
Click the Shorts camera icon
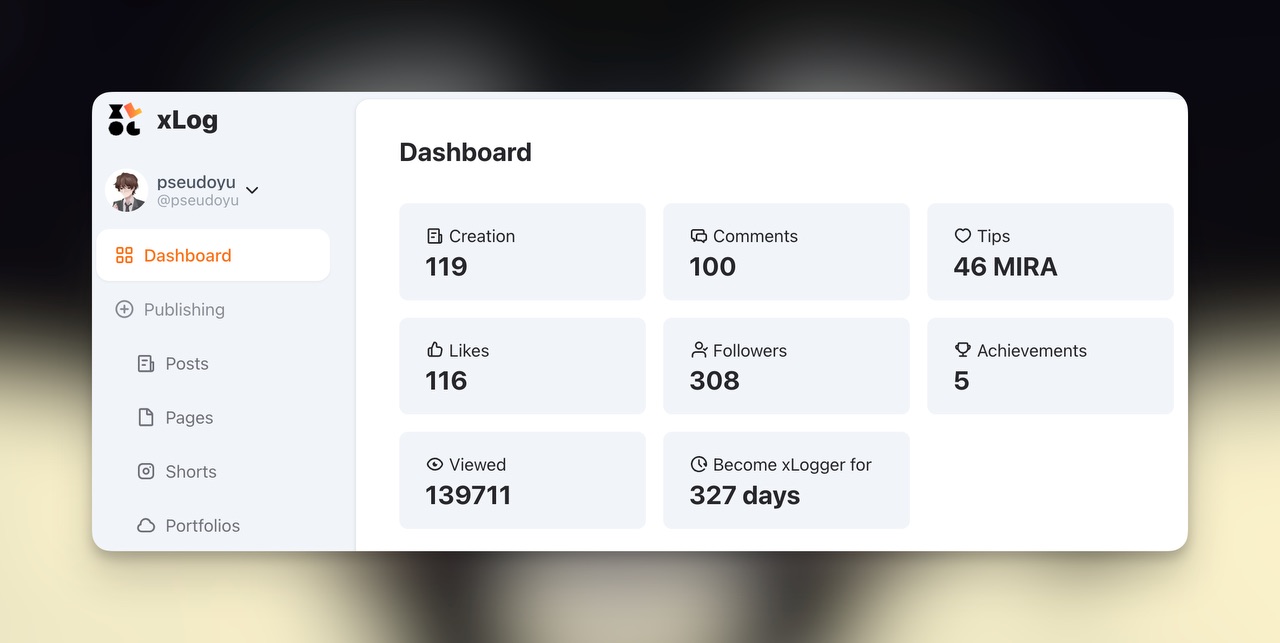pos(146,471)
